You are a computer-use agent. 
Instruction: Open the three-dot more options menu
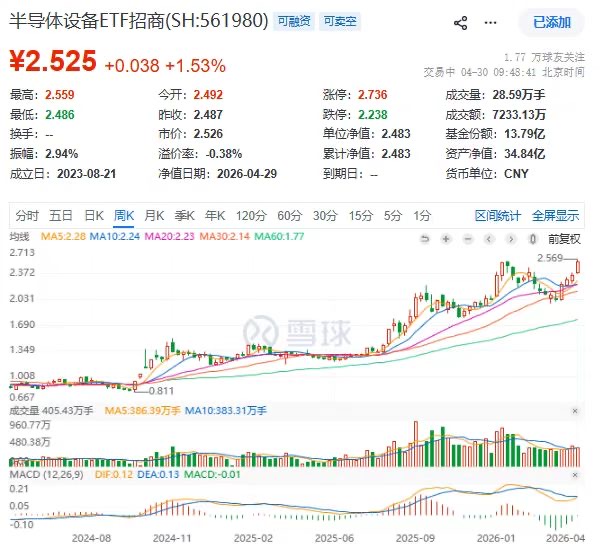click(x=490, y=23)
